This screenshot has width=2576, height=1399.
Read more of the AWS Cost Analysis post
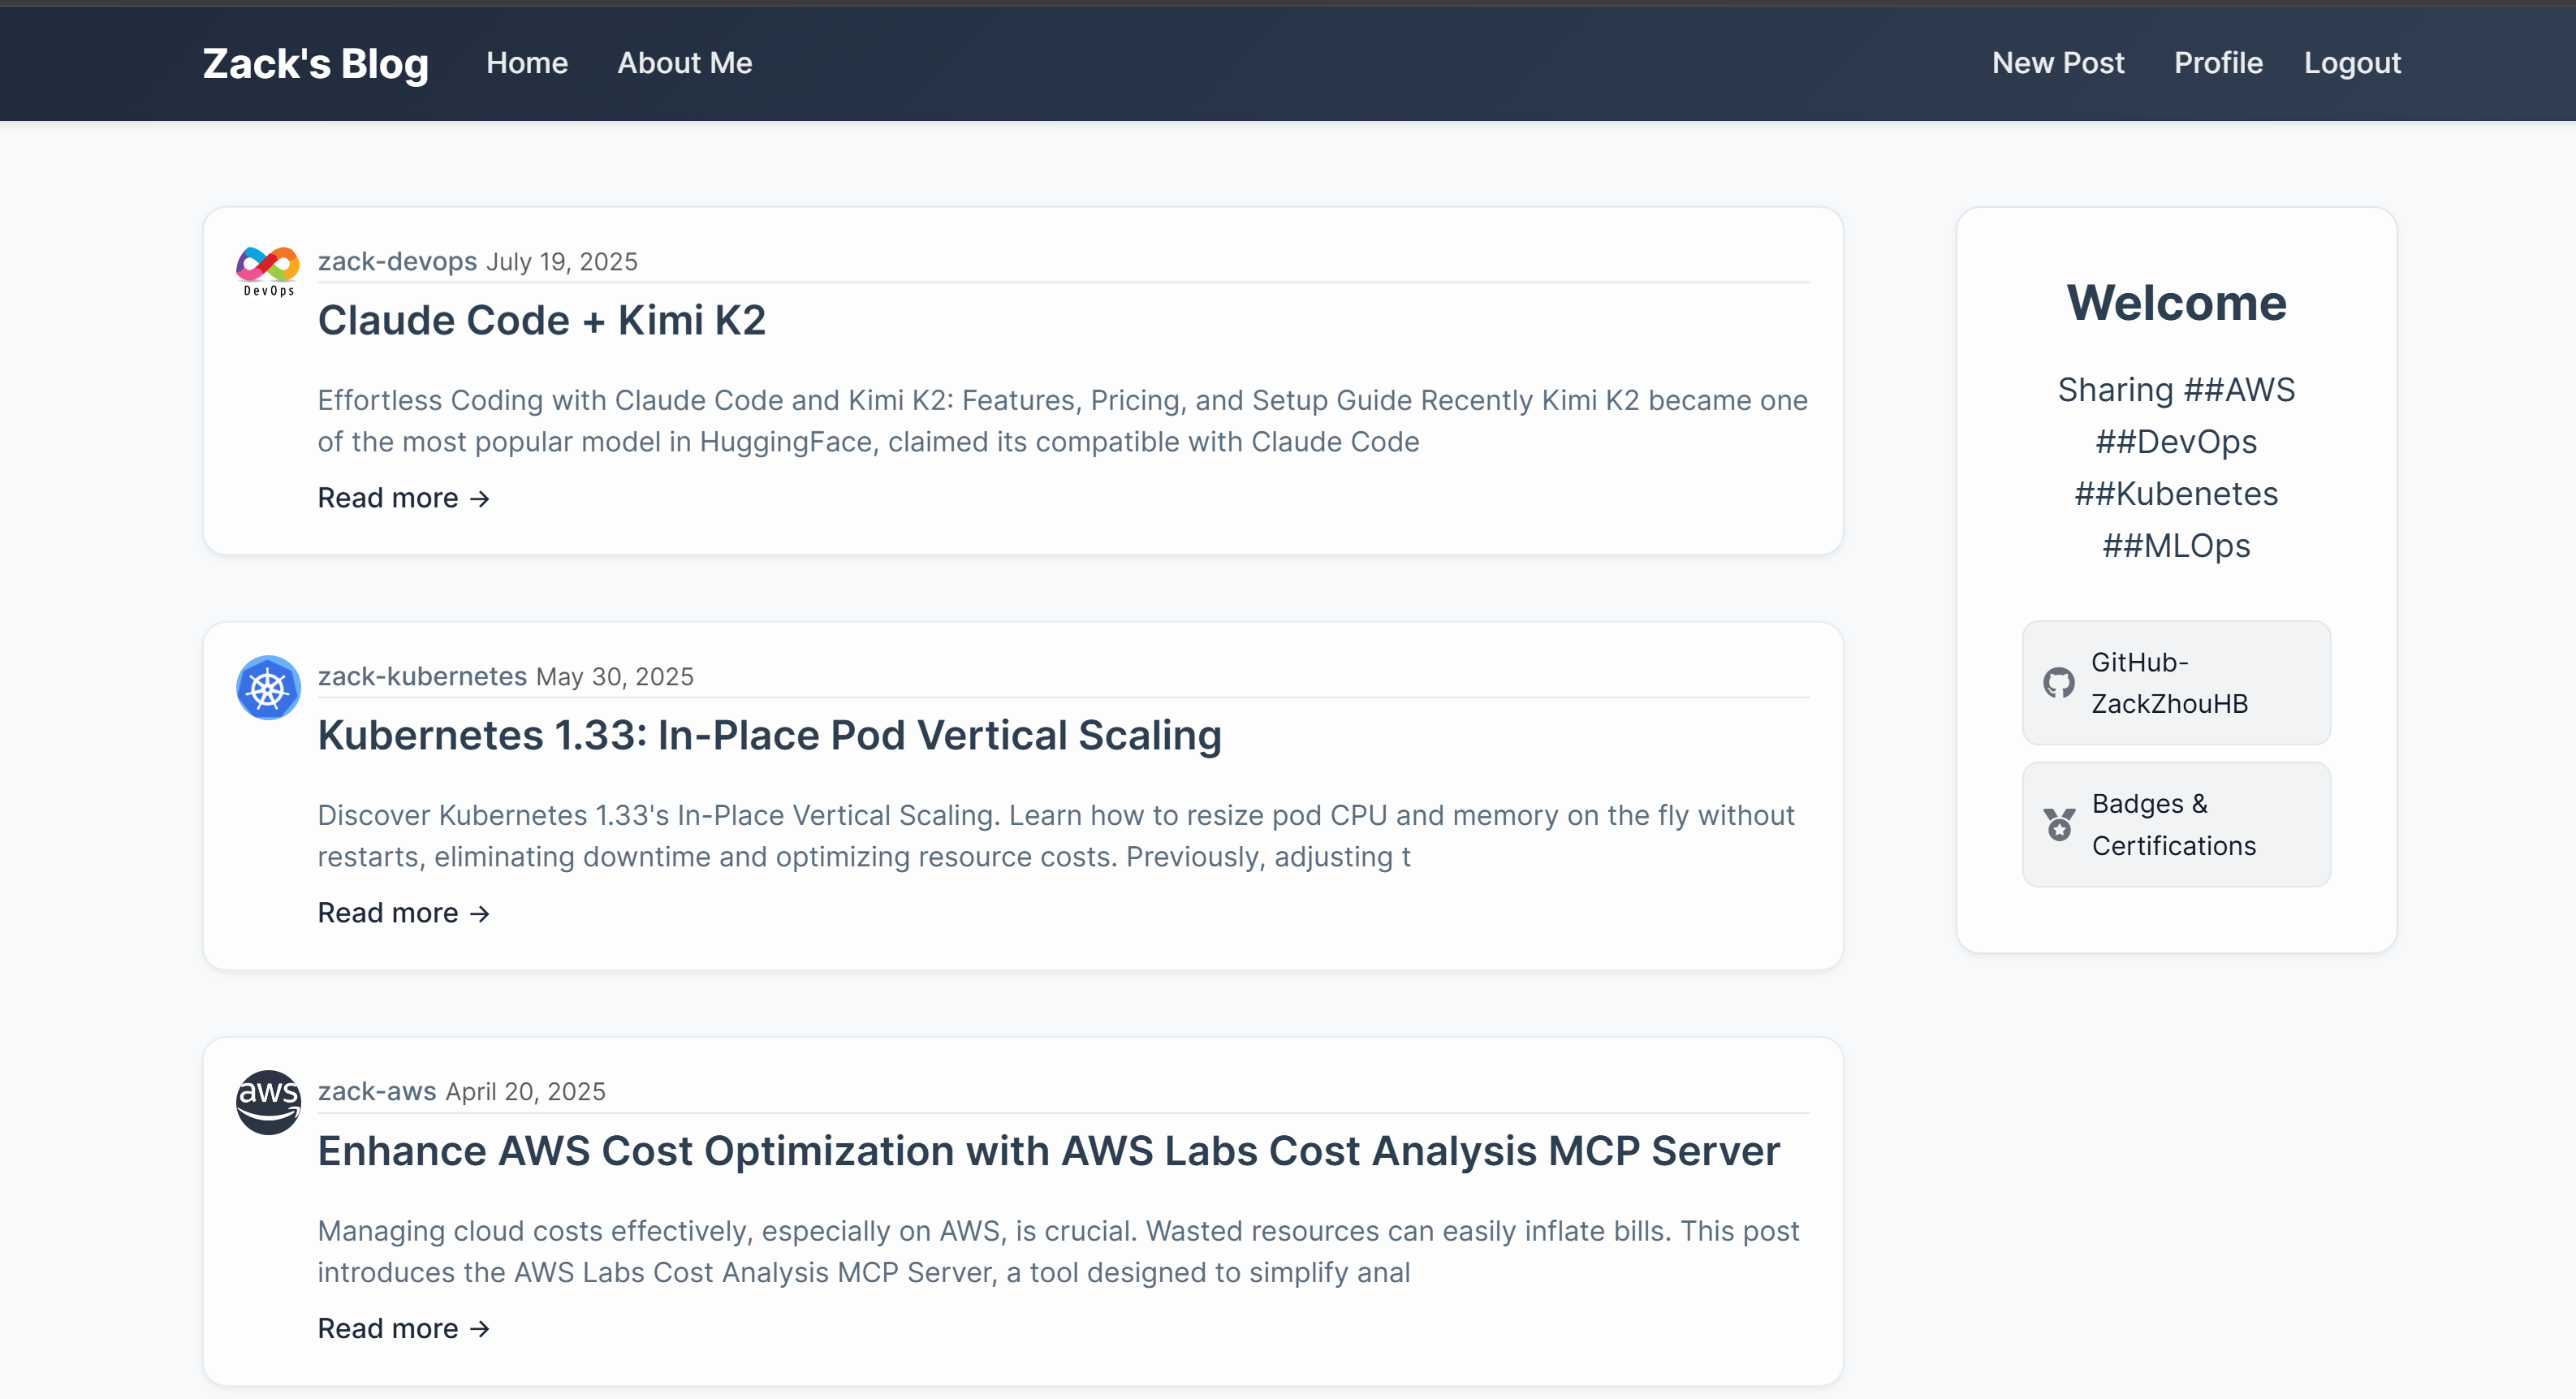pos(404,1328)
